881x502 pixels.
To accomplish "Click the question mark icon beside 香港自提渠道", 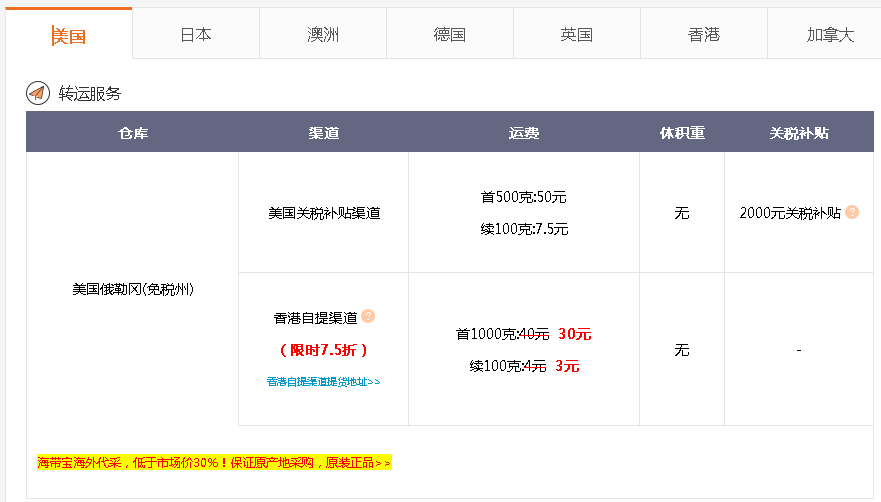I will click(x=368, y=317).
